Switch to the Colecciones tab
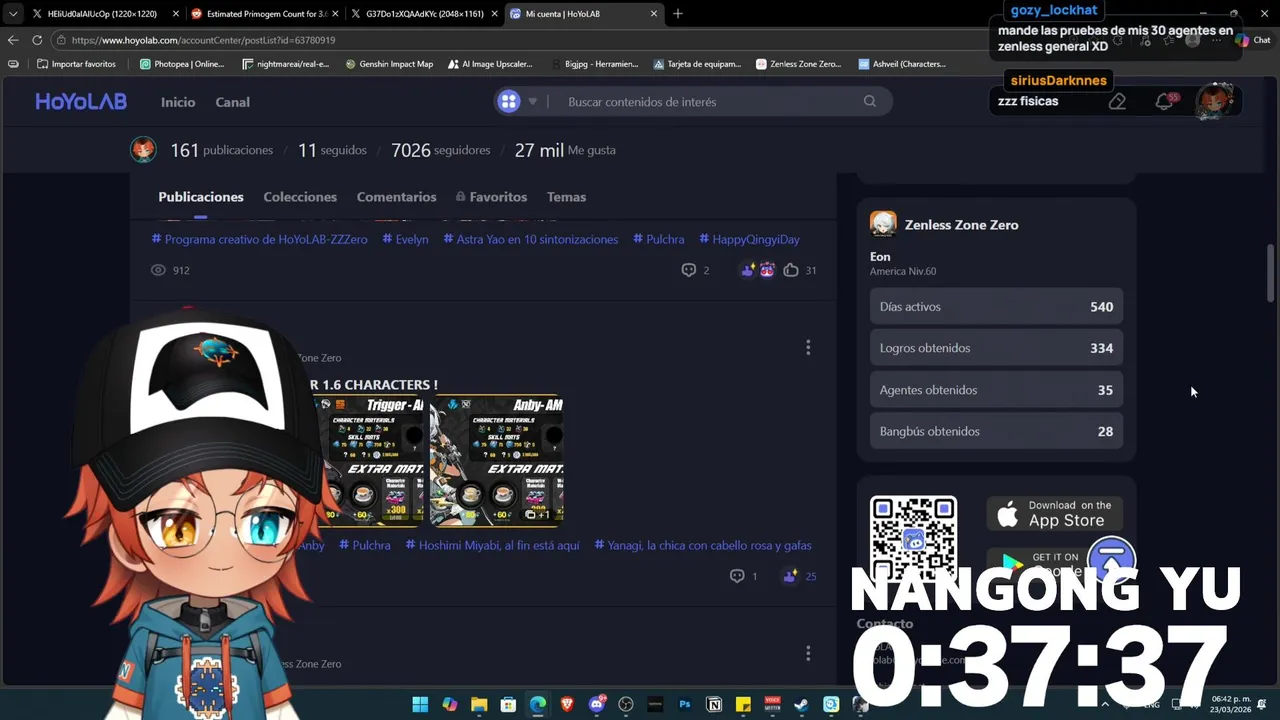The image size is (1280, 720). click(300, 197)
